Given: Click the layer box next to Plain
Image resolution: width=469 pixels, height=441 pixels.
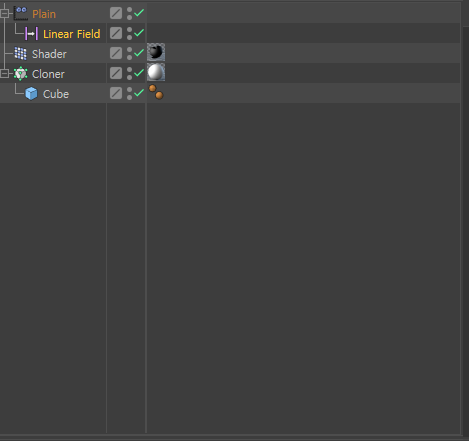Looking at the screenshot, I should pyautogui.click(x=116, y=13).
